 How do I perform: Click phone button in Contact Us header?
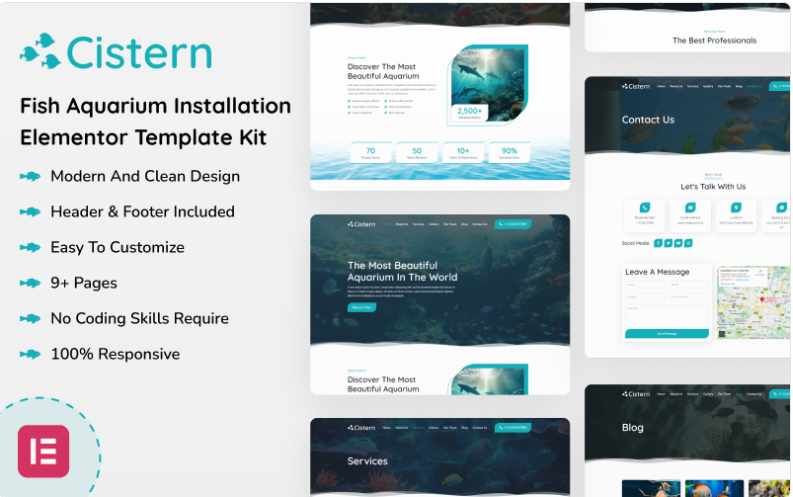[779, 86]
